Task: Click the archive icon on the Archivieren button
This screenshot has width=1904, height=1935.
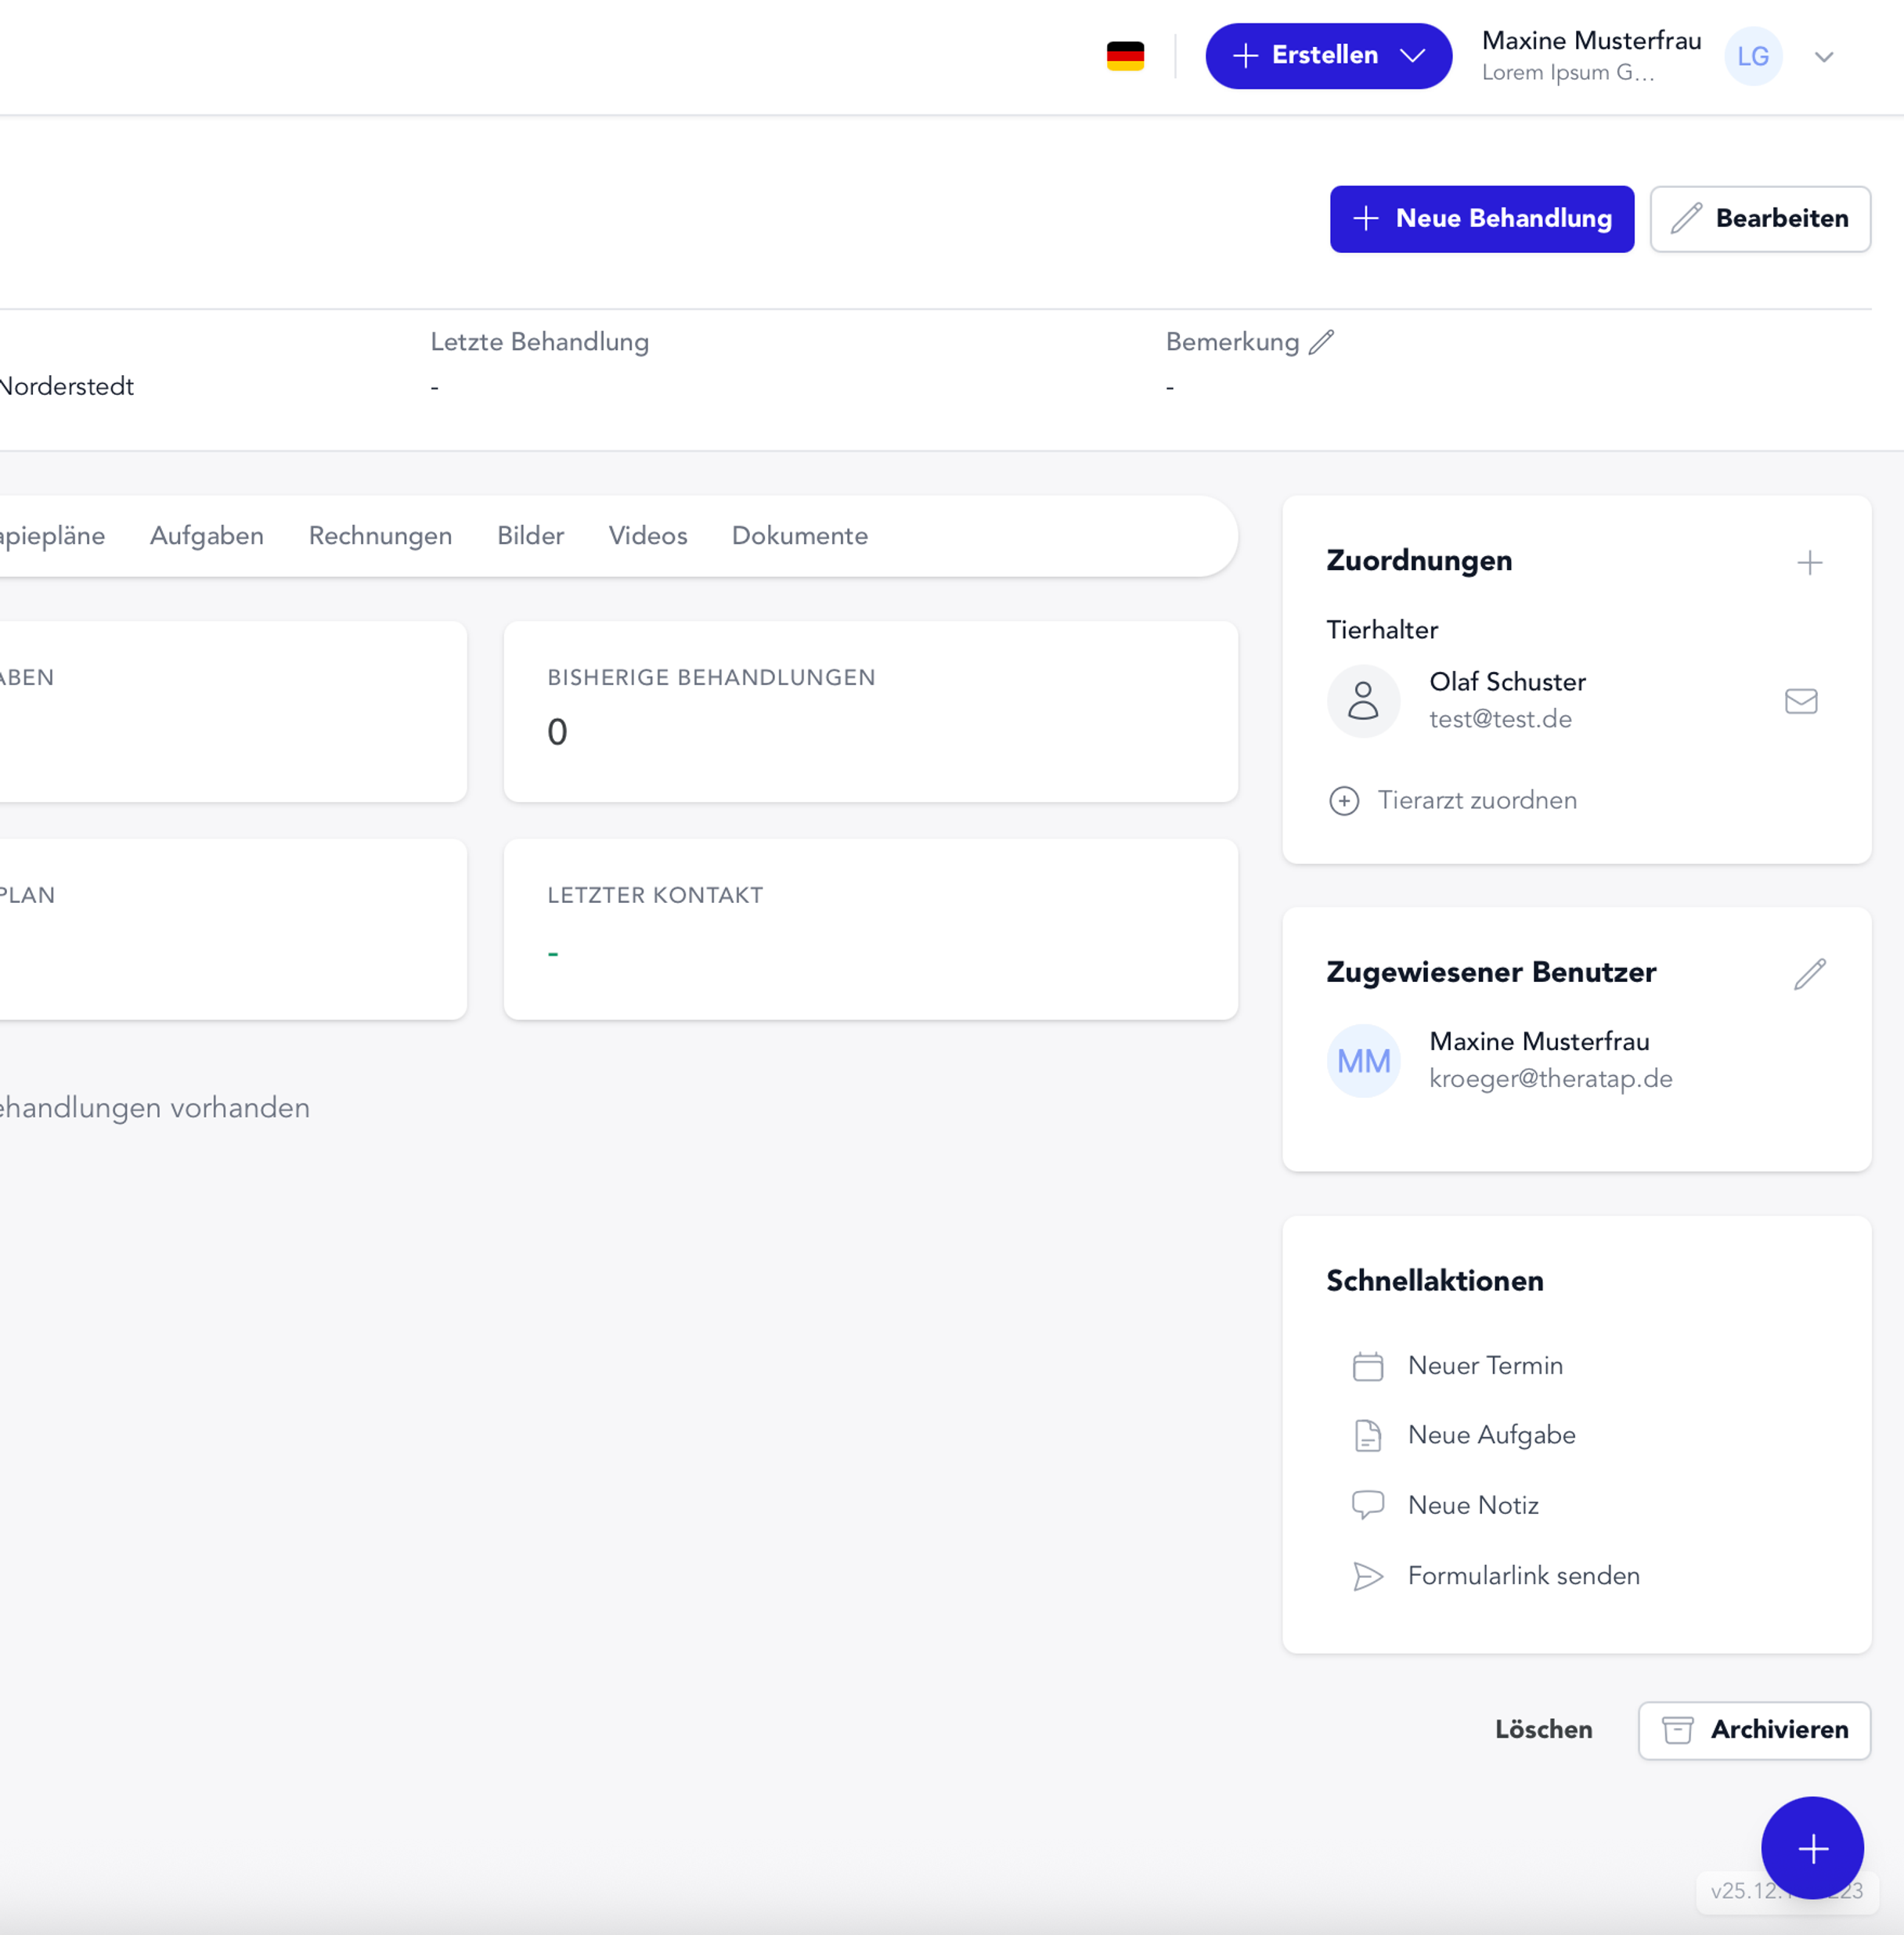Action: pyautogui.click(x=1678, y=1730)
